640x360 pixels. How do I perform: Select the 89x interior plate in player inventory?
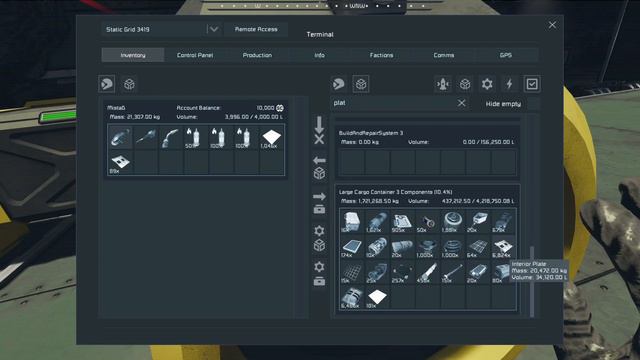click(120, 163)
